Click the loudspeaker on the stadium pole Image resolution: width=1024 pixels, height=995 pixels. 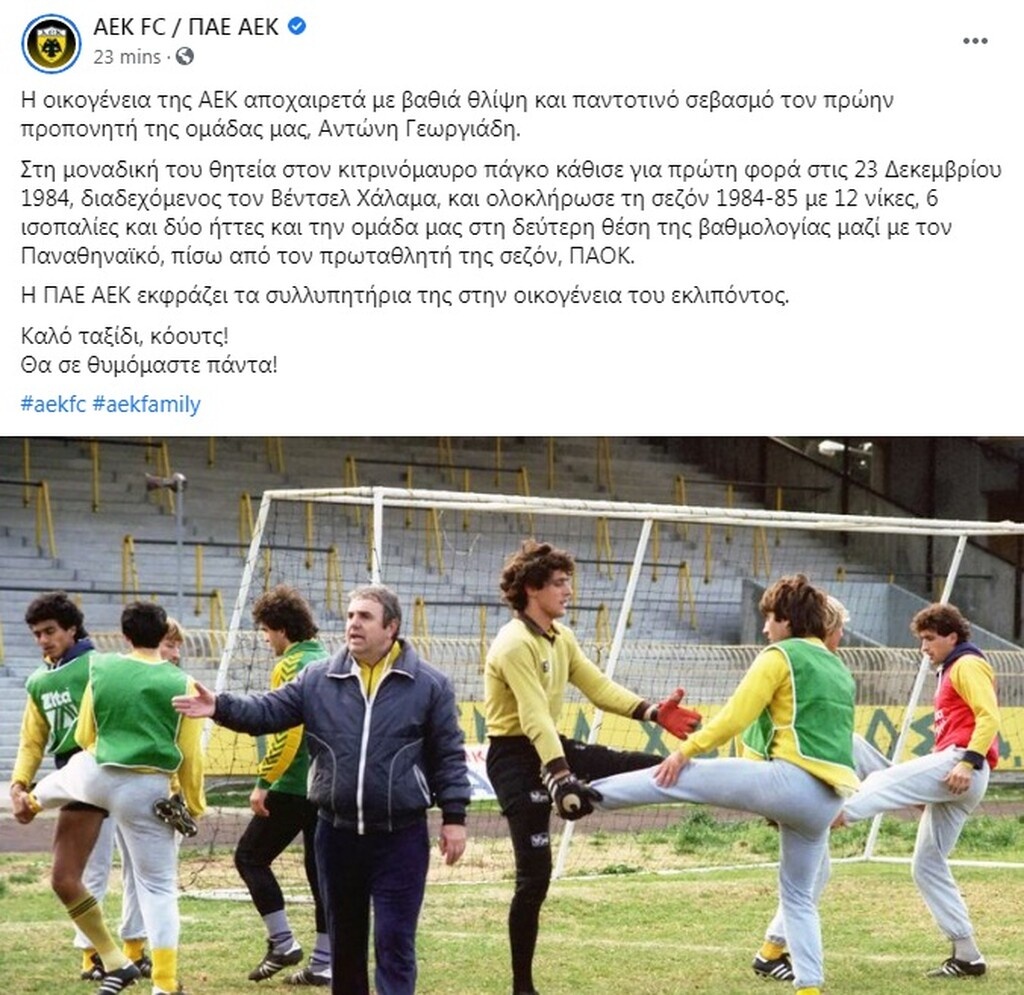167,483
